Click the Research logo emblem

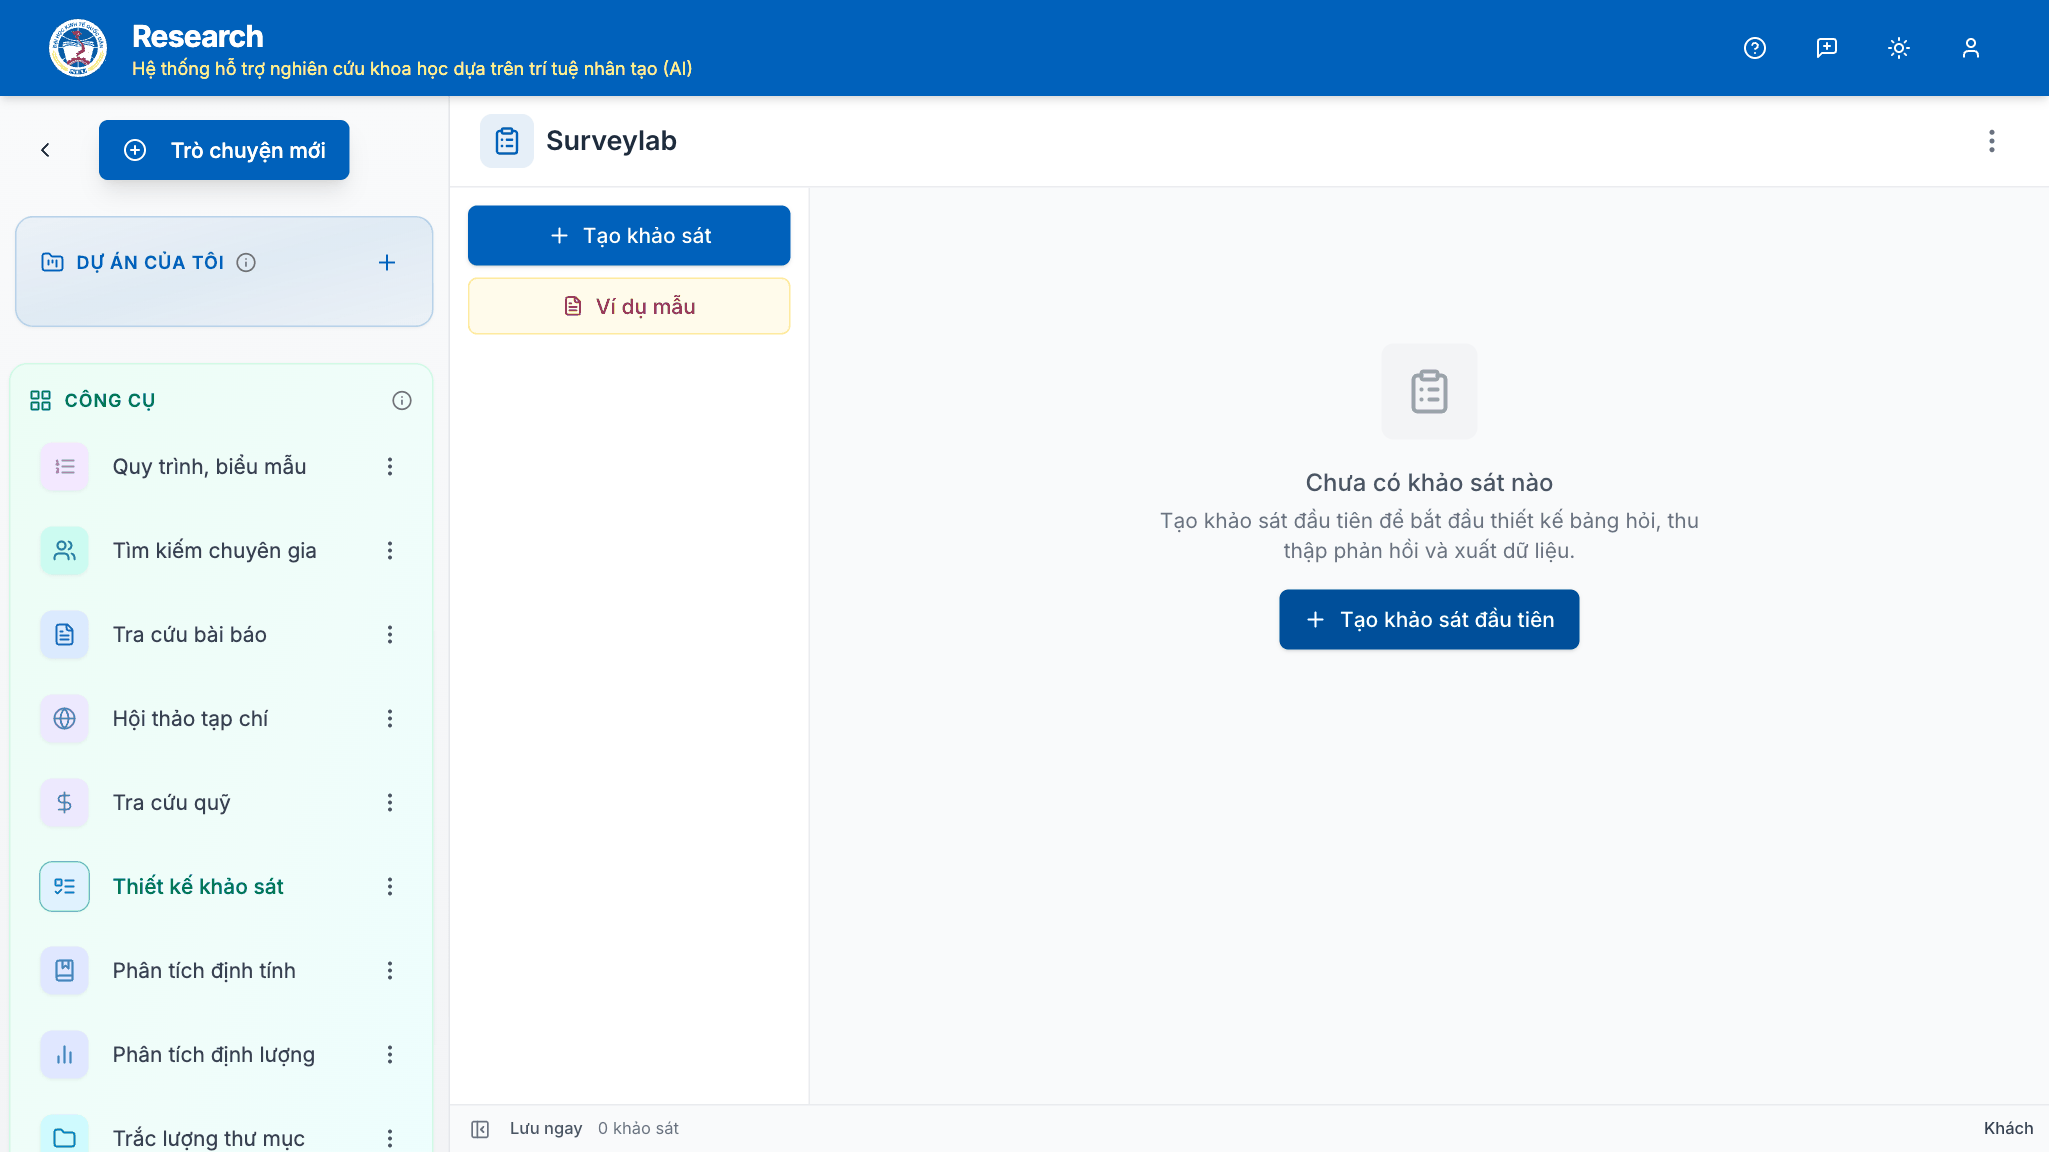[78, 48]
